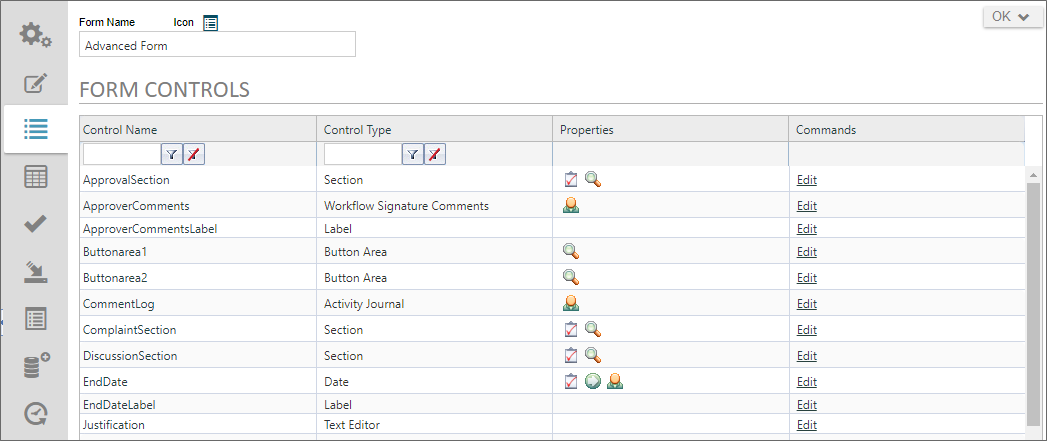Viewport: 1047px width, 441px height.
Task: Click Edit link for Justification row
Action: point(806,425)
